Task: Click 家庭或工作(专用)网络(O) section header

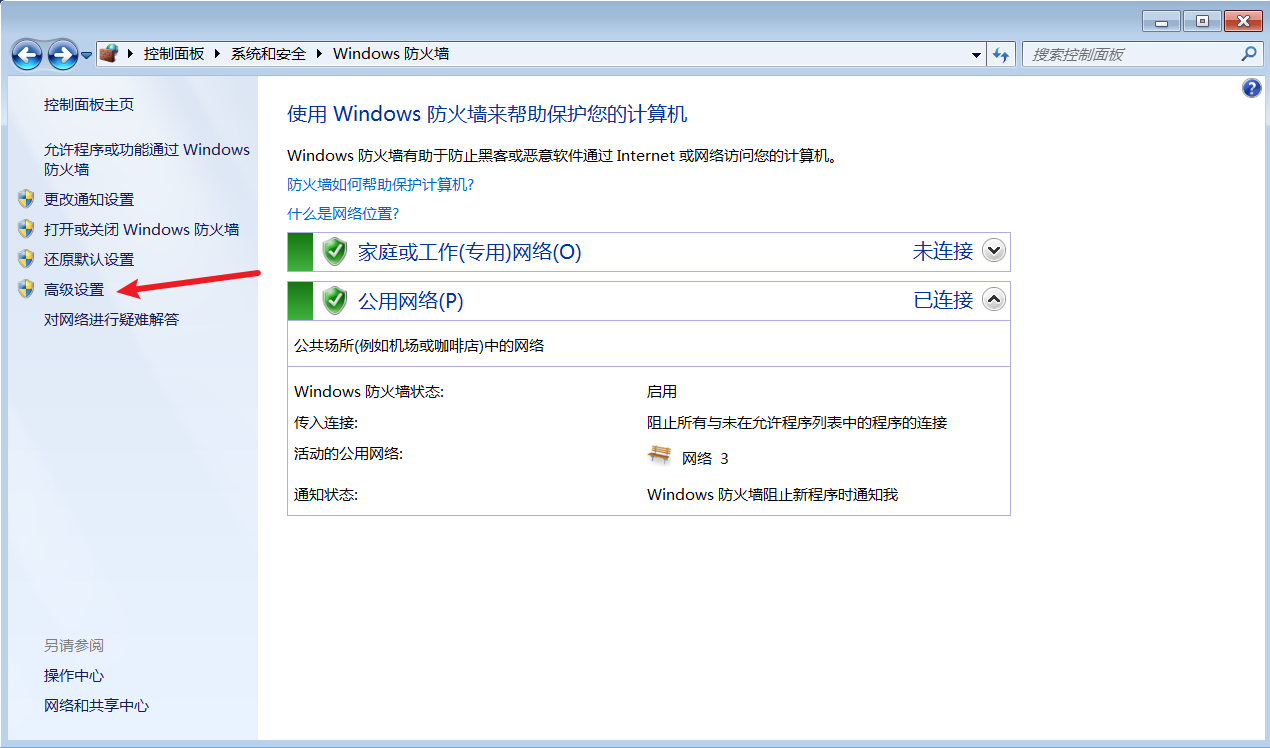Action: [648, 251]
